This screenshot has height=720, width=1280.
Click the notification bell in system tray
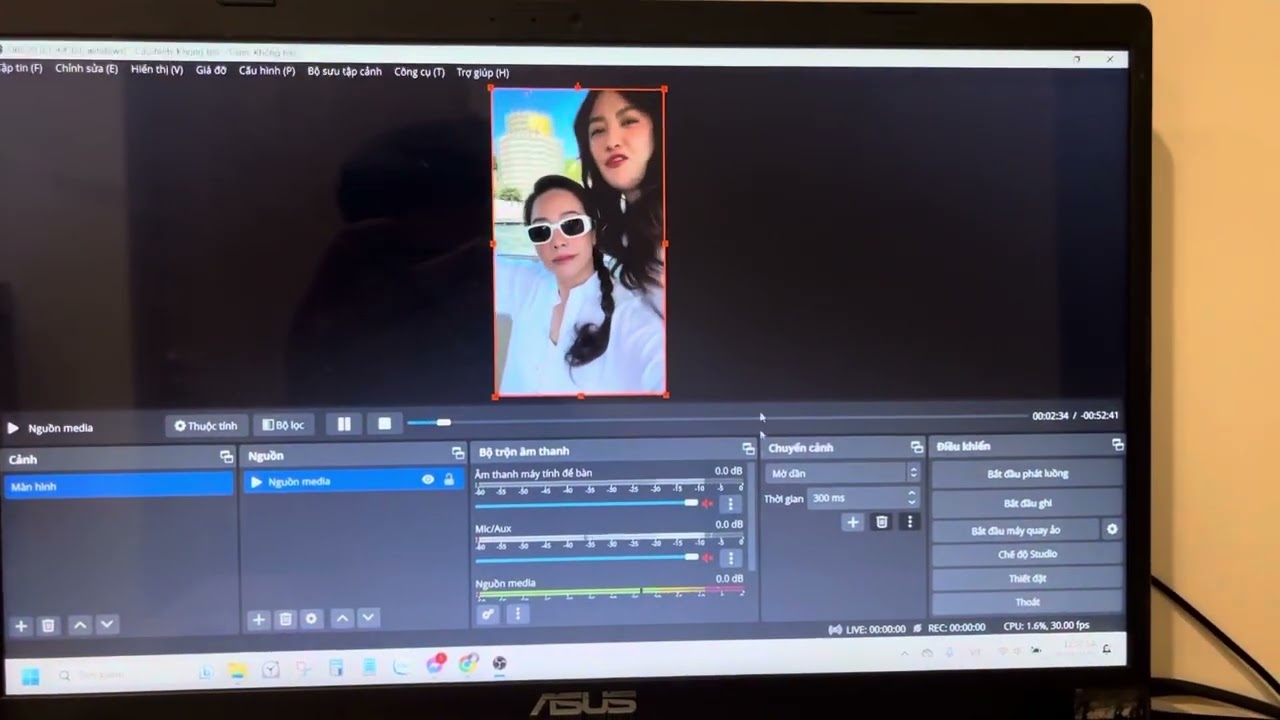point(1106,649)
